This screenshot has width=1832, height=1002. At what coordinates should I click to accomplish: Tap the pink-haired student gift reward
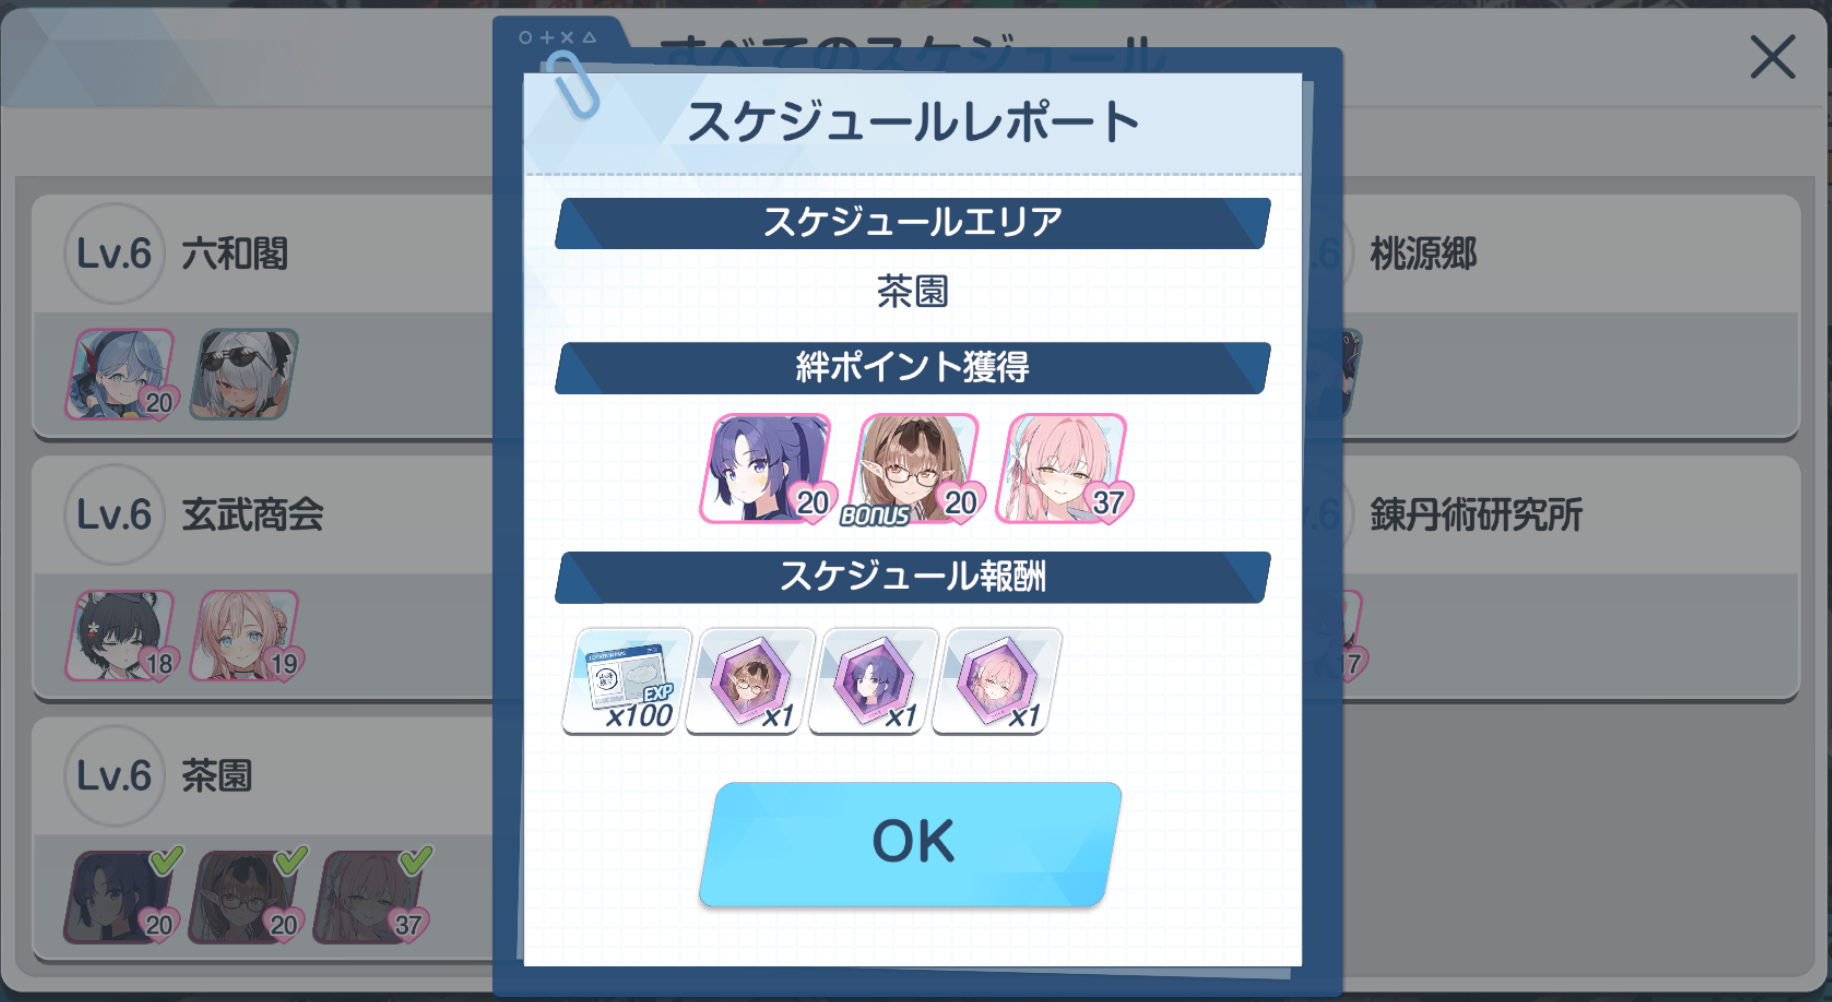click(997, 681)
